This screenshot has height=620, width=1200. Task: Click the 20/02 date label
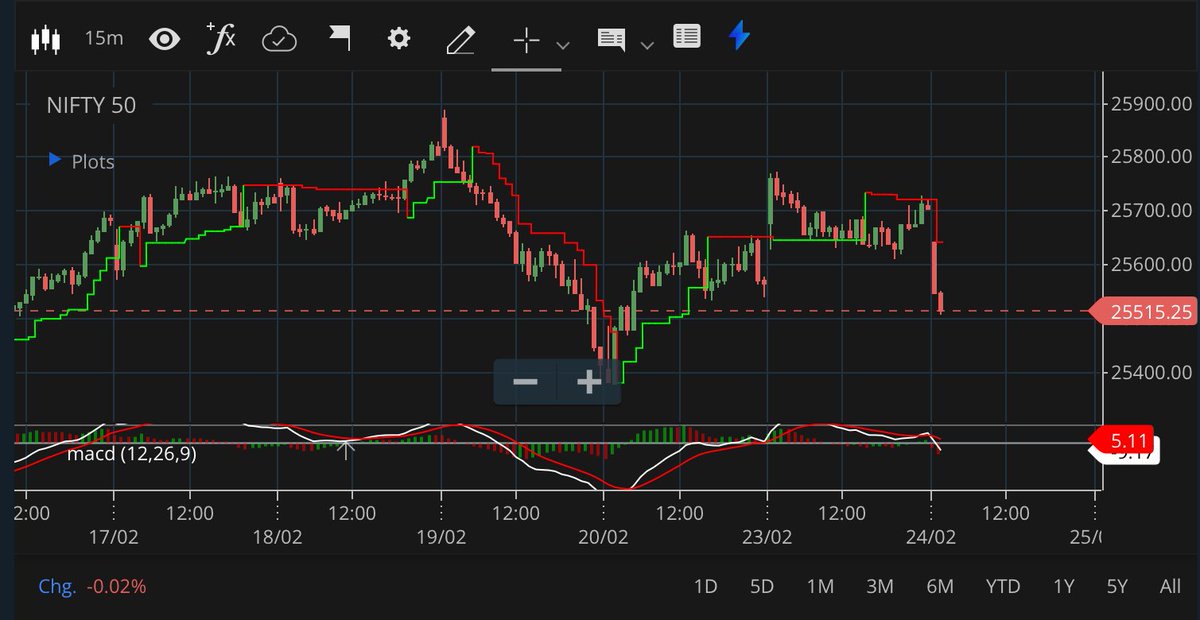(604, 538)
